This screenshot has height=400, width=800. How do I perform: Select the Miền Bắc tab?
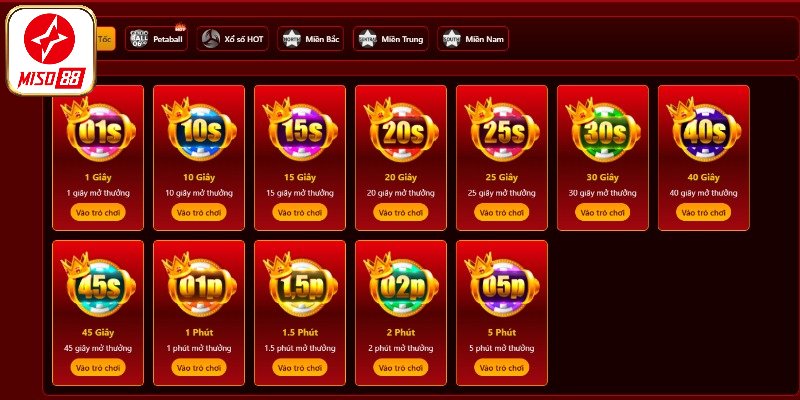point(311,39)
